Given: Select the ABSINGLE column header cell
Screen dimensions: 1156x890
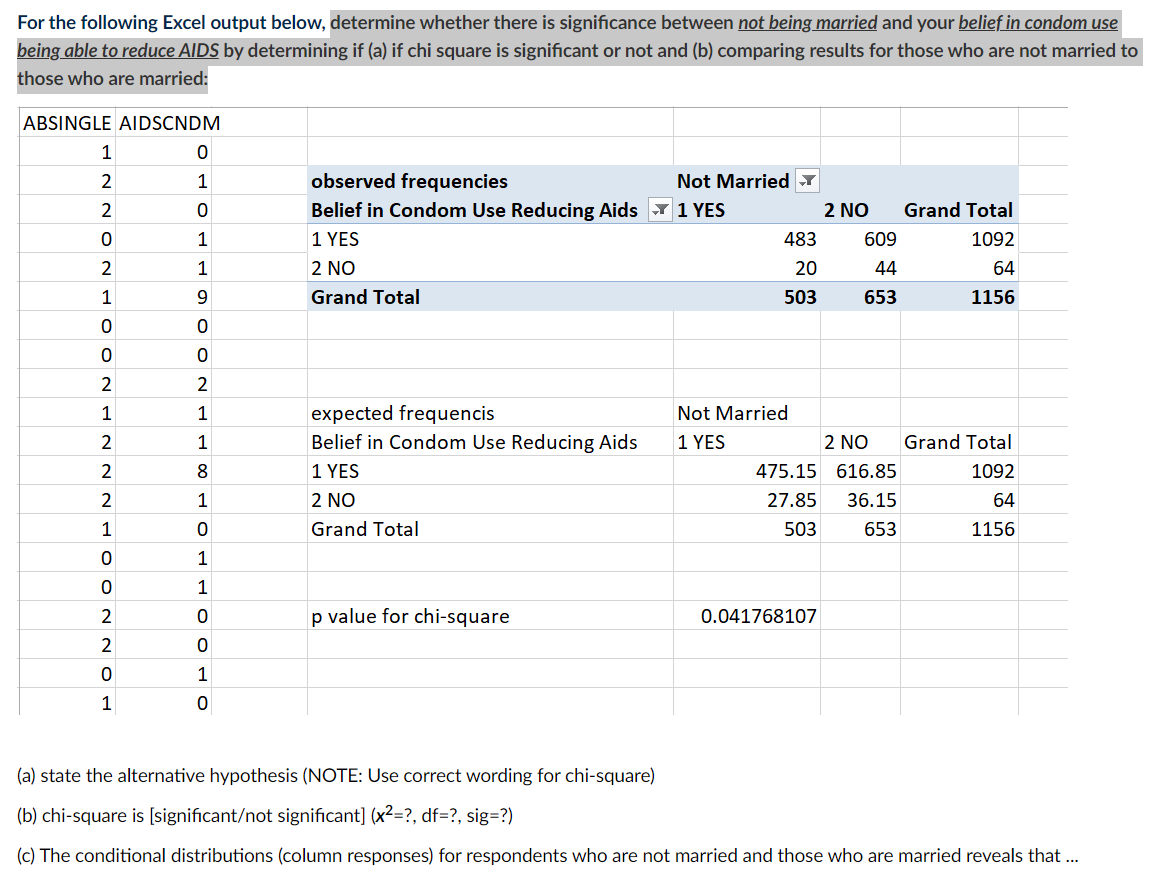Looking at the screenshot, I should (65, 123).
